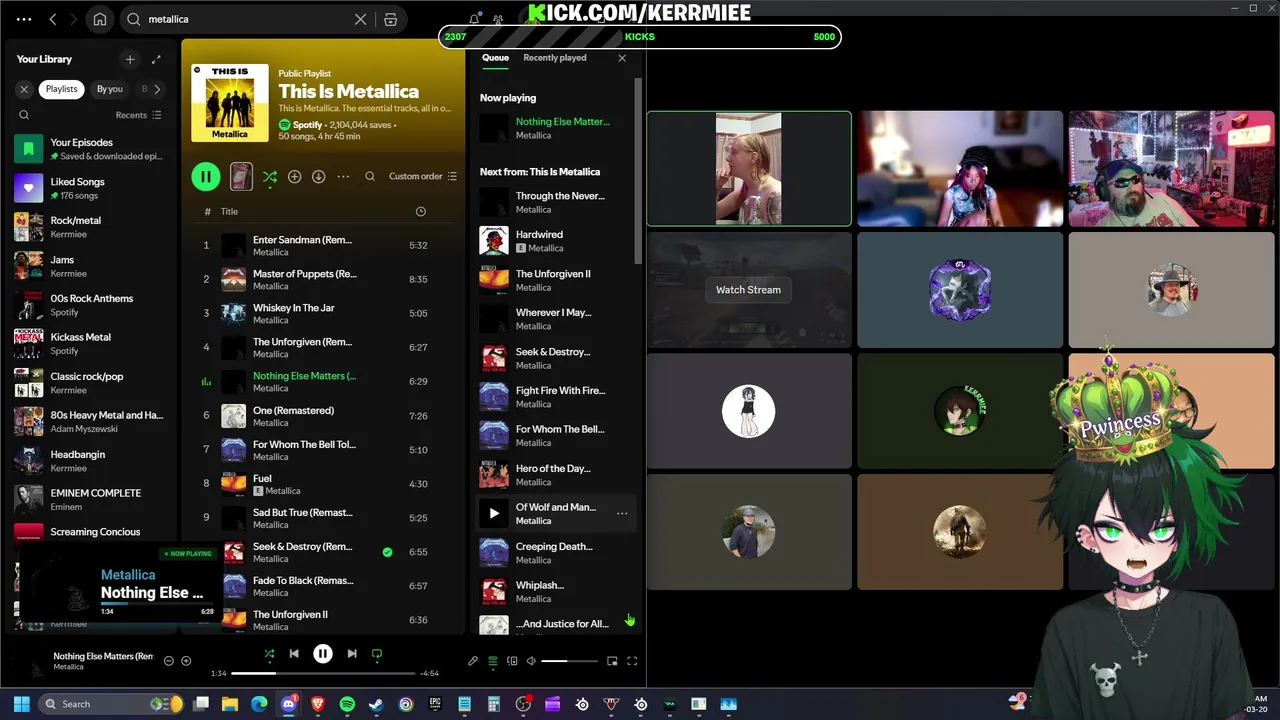Toggle playlist shuffle next to the green button

pyautogui.click(x=270, y=177)
